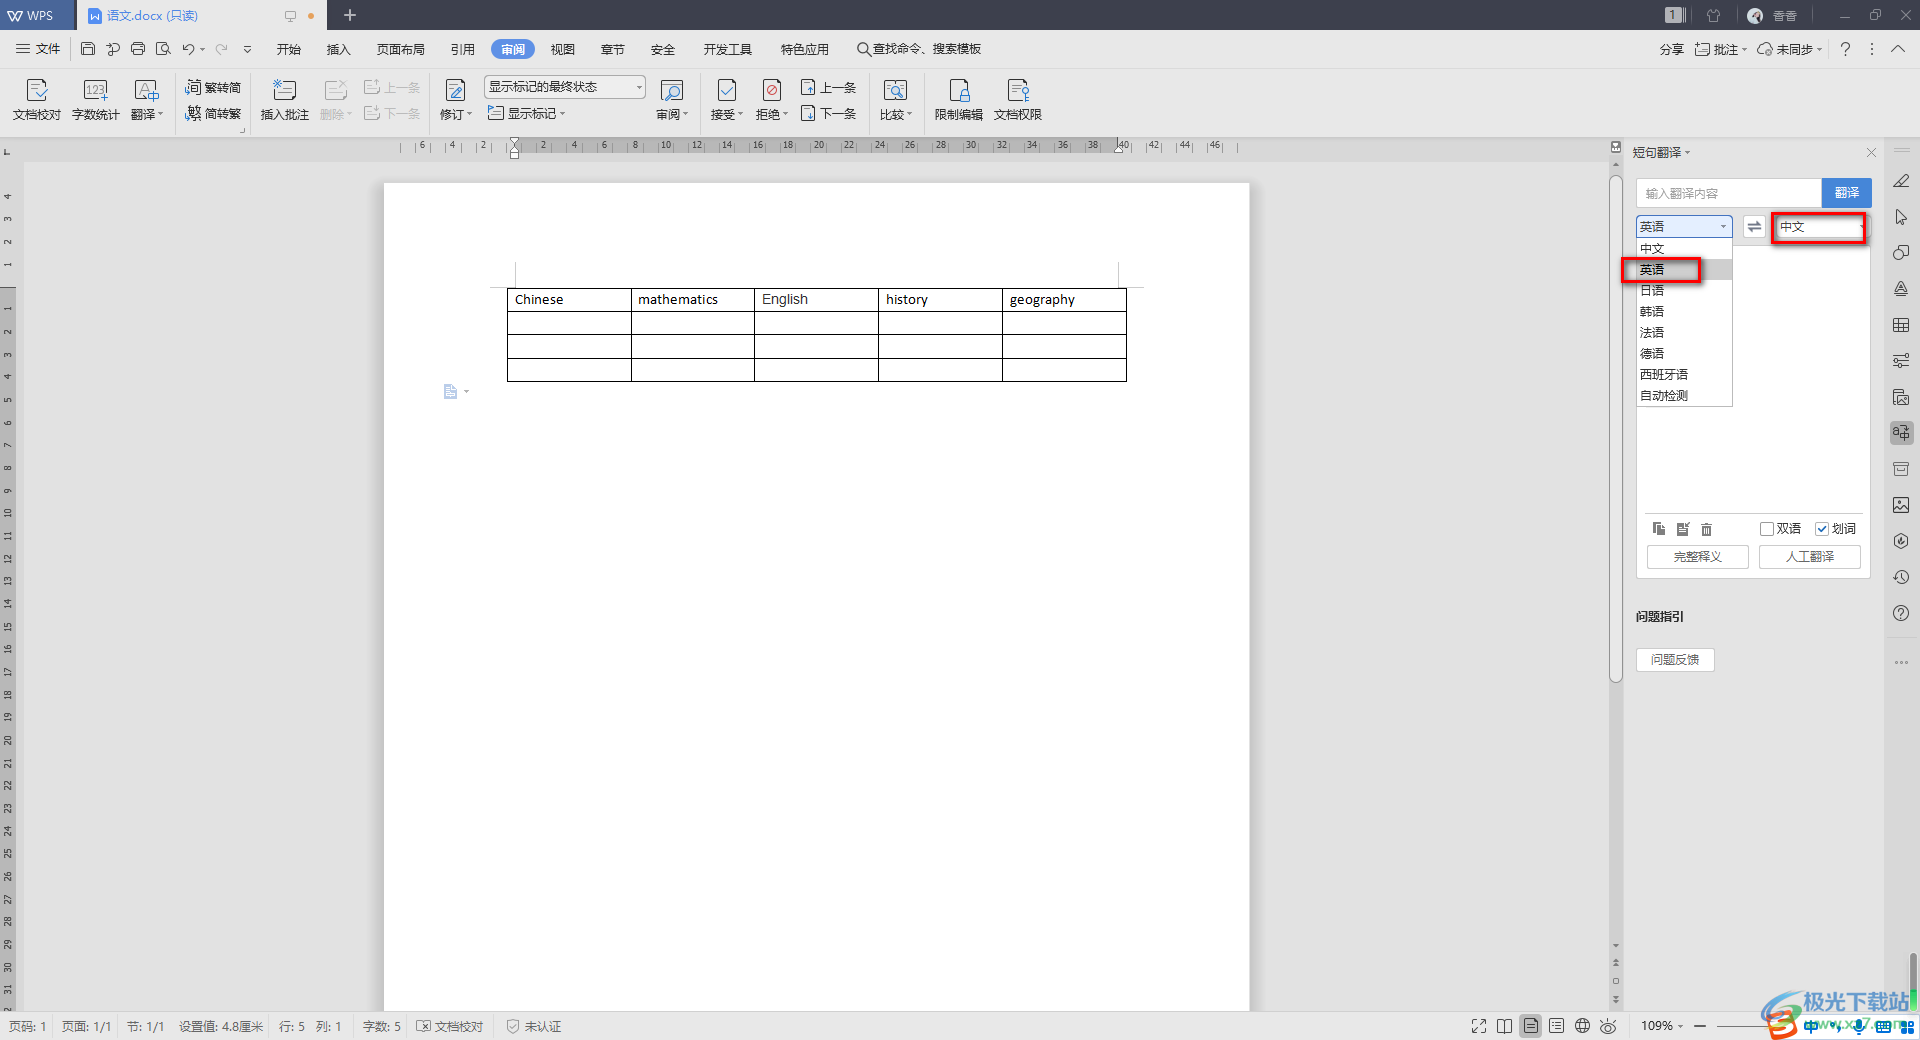Choose 日语 from the language list
Viewport: 1920px width, 1040px height.
pos(1684,290)
